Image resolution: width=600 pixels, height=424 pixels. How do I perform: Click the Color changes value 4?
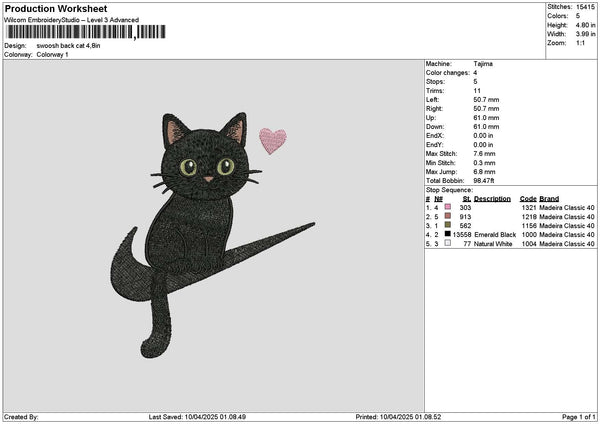[x=475, y=73]
